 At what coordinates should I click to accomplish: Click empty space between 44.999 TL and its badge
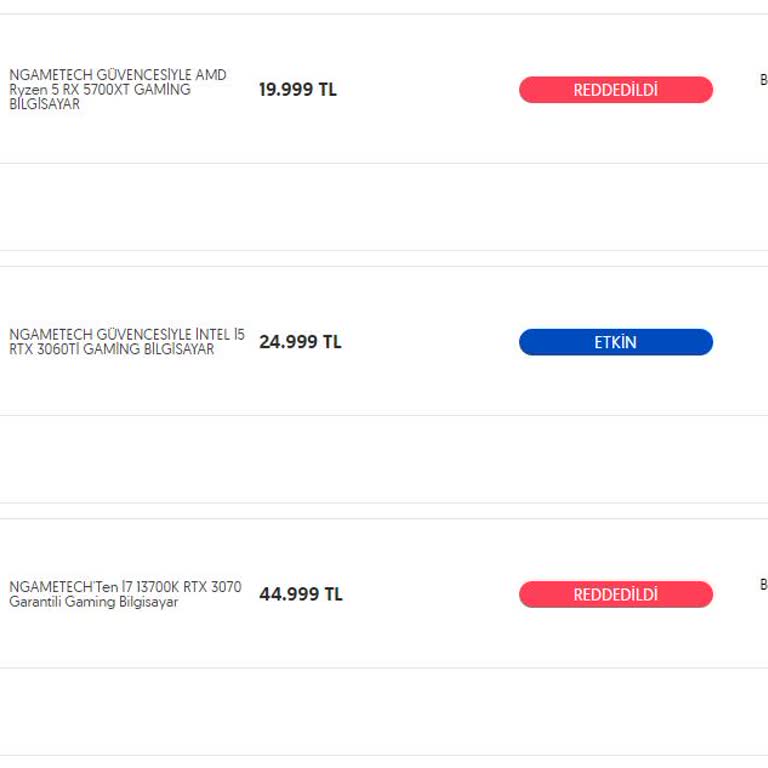point(430,594)
